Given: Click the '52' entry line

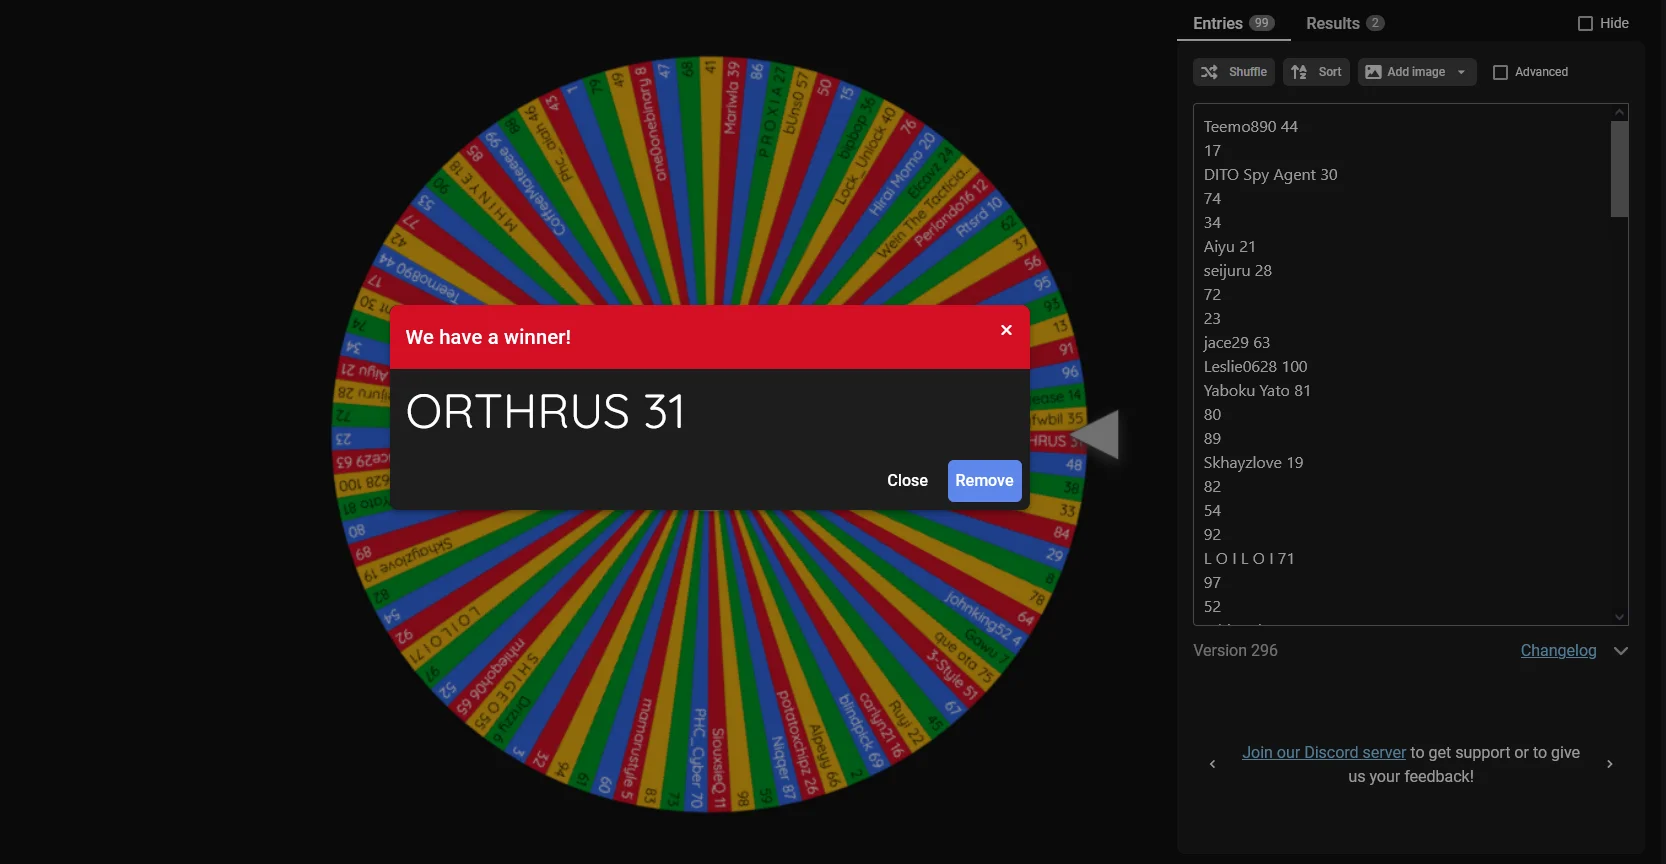Looking at the screenshot, I should point(1212,607).
